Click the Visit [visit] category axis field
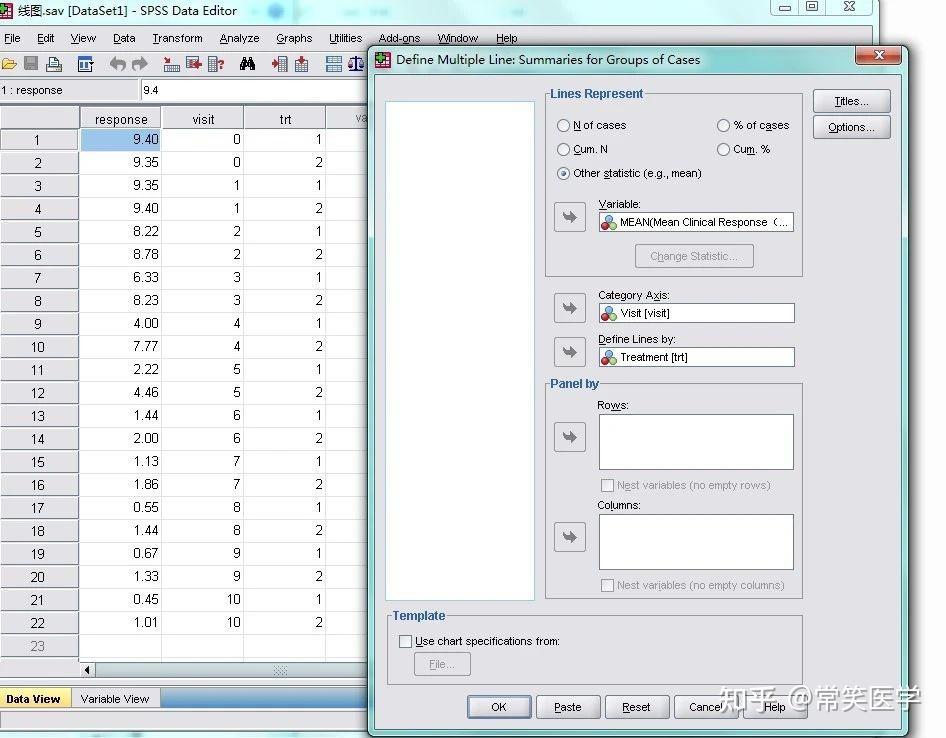946x738 pixels. coord(696,313)
